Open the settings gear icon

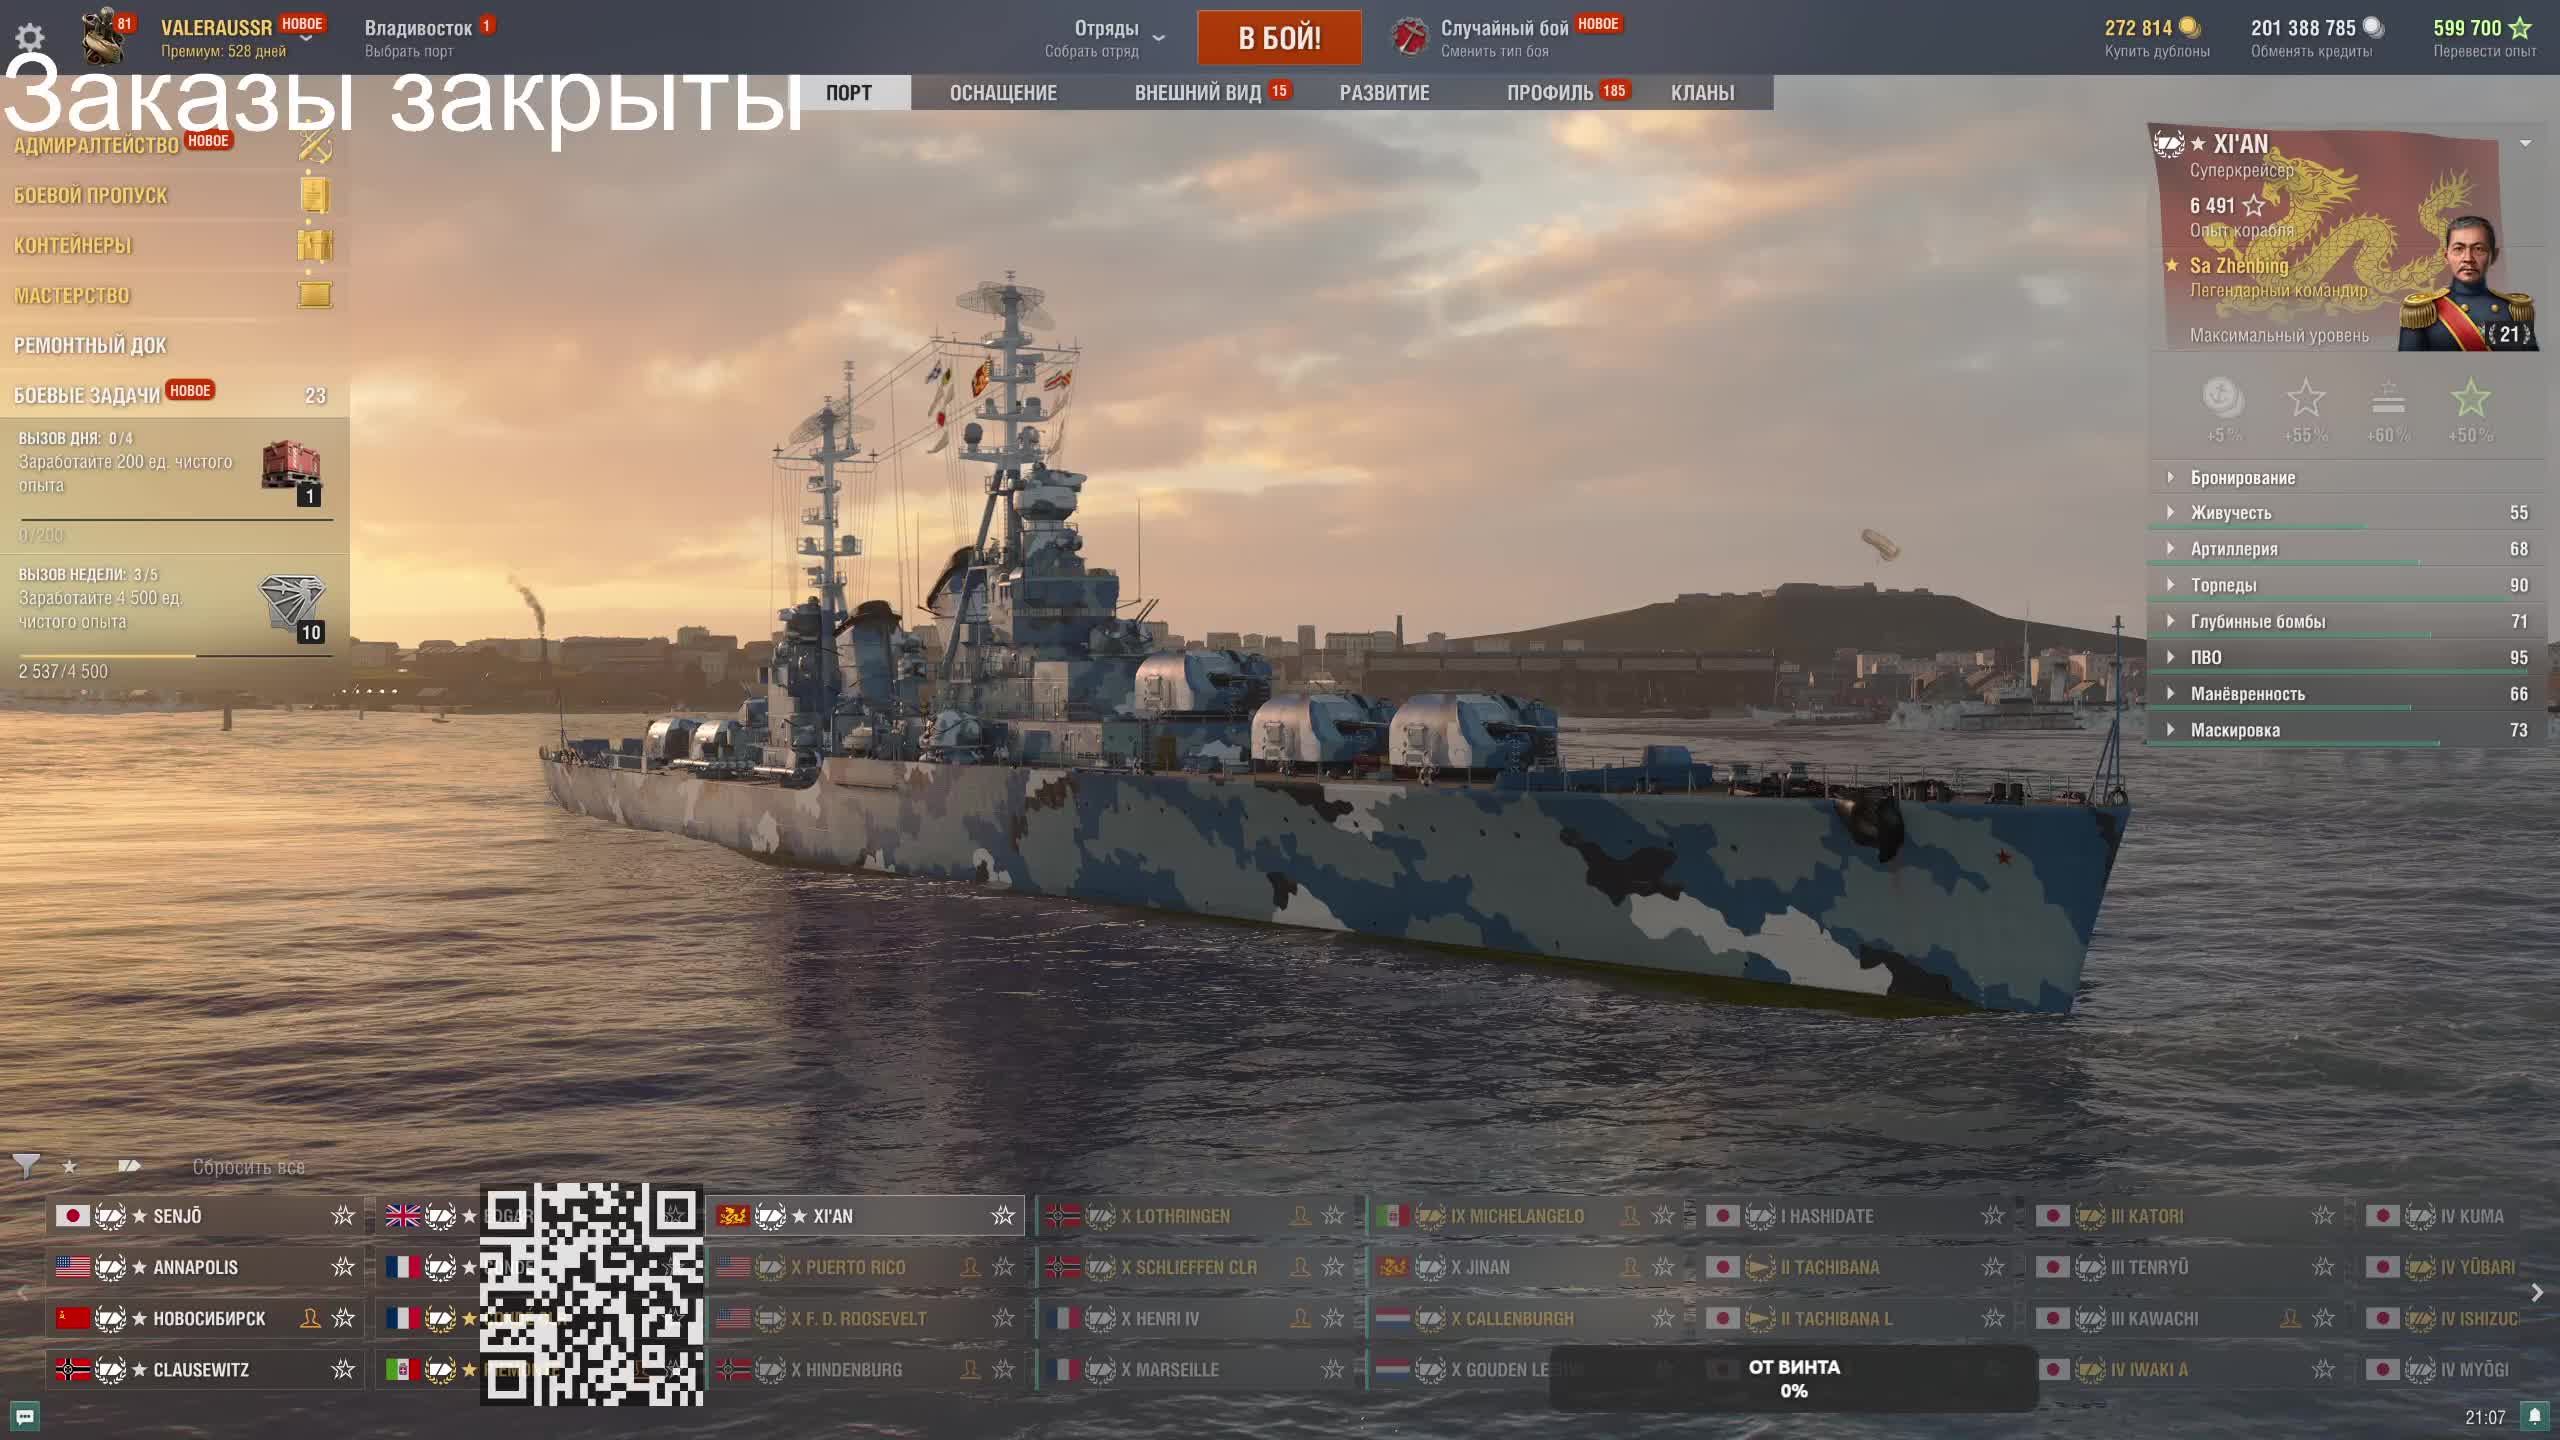coord(30,38)
